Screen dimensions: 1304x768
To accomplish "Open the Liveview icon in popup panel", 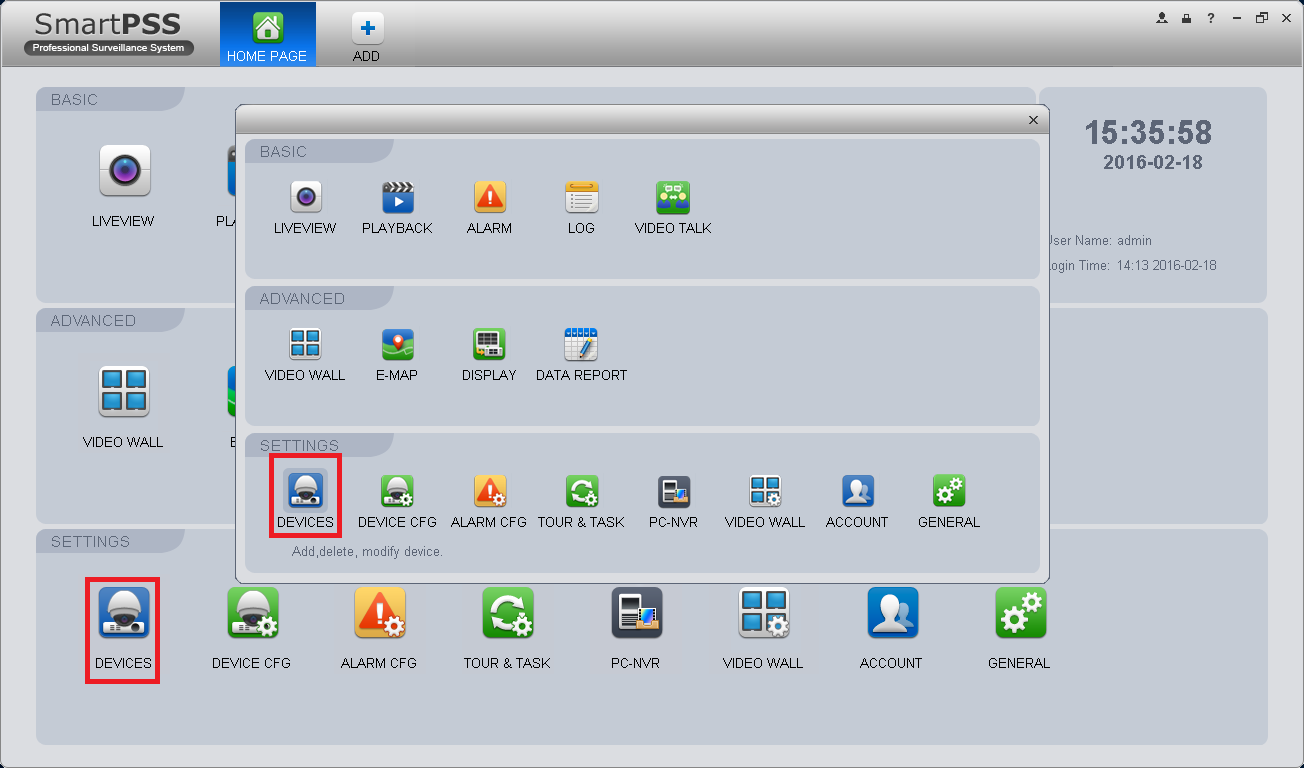I will (305, 197).
